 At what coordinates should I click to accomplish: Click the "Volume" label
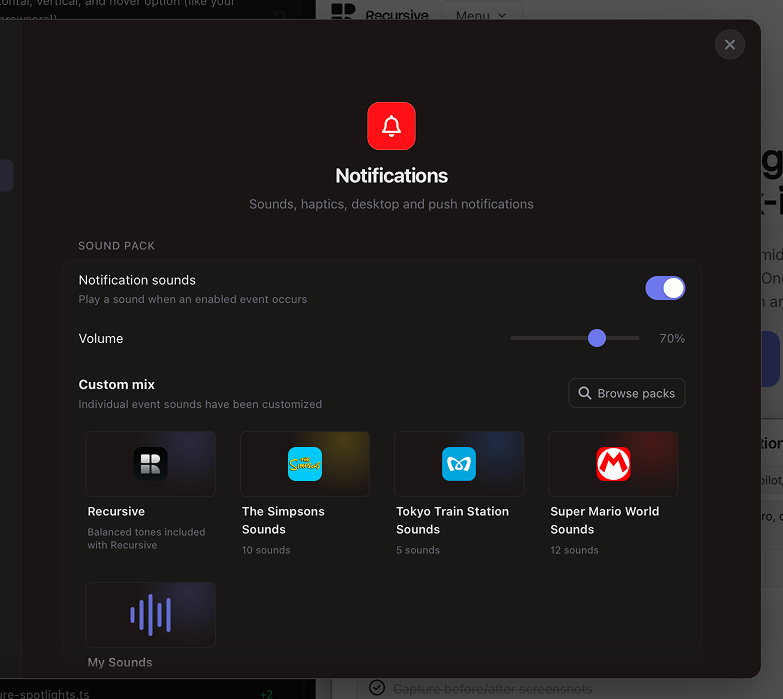(x=100, y=339)
